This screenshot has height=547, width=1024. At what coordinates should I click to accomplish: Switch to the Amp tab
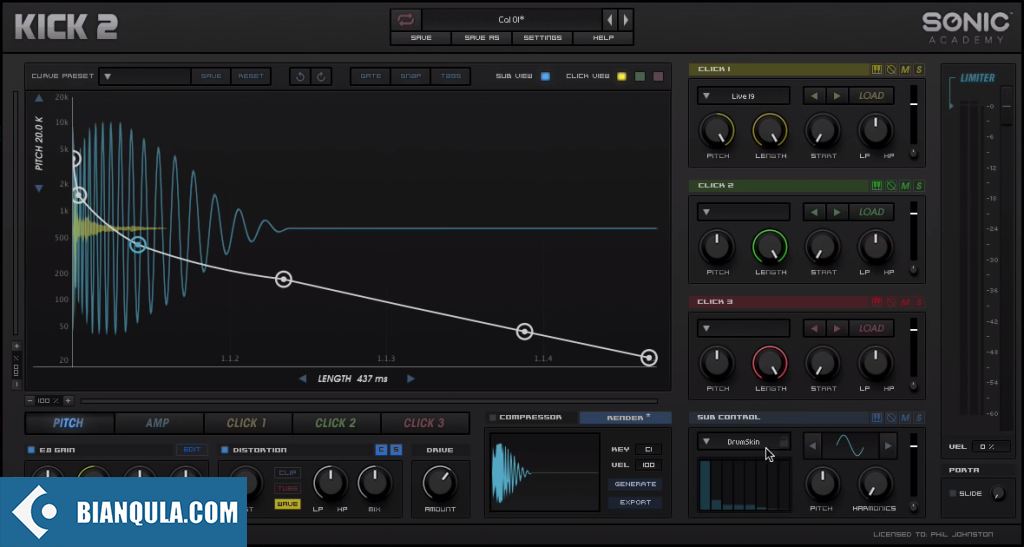pos(157,423)
